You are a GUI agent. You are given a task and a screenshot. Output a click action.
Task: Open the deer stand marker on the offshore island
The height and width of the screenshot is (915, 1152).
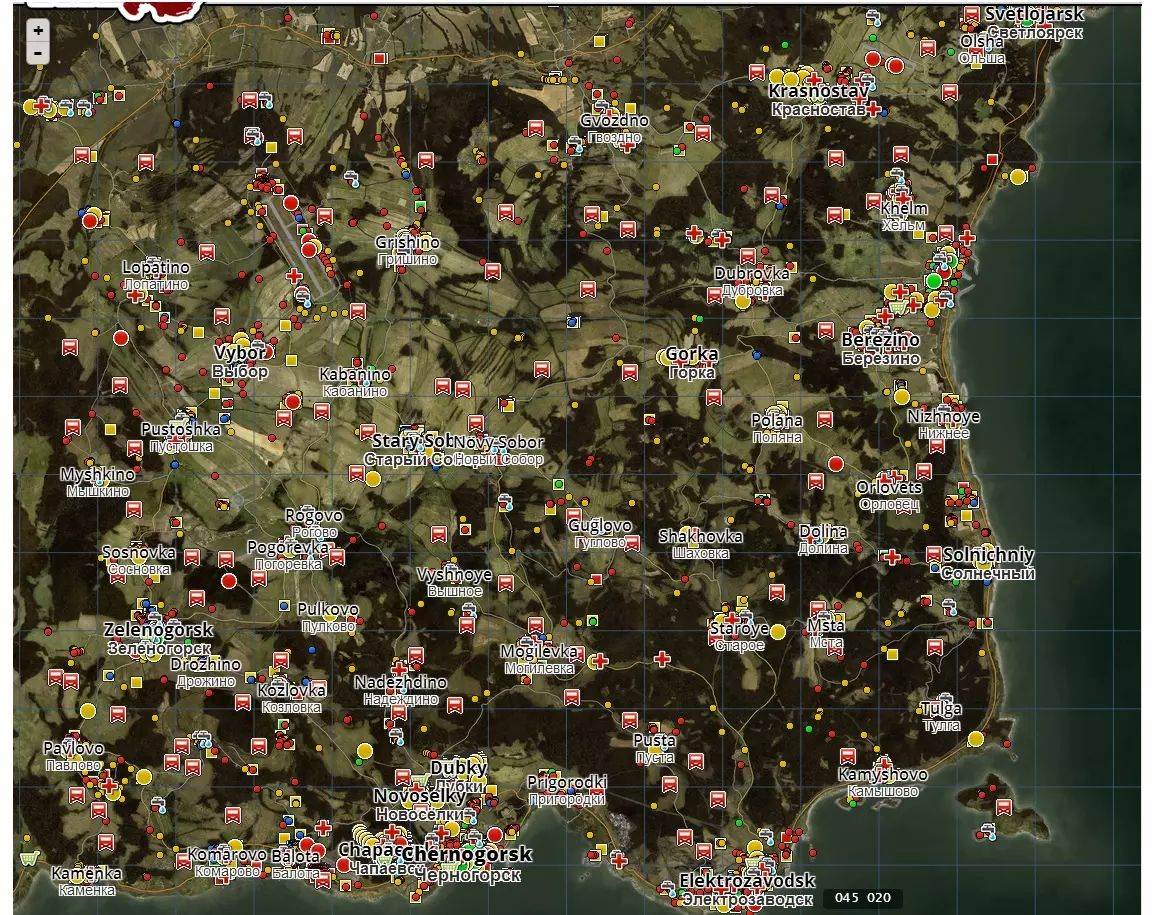coord(1004,807)
